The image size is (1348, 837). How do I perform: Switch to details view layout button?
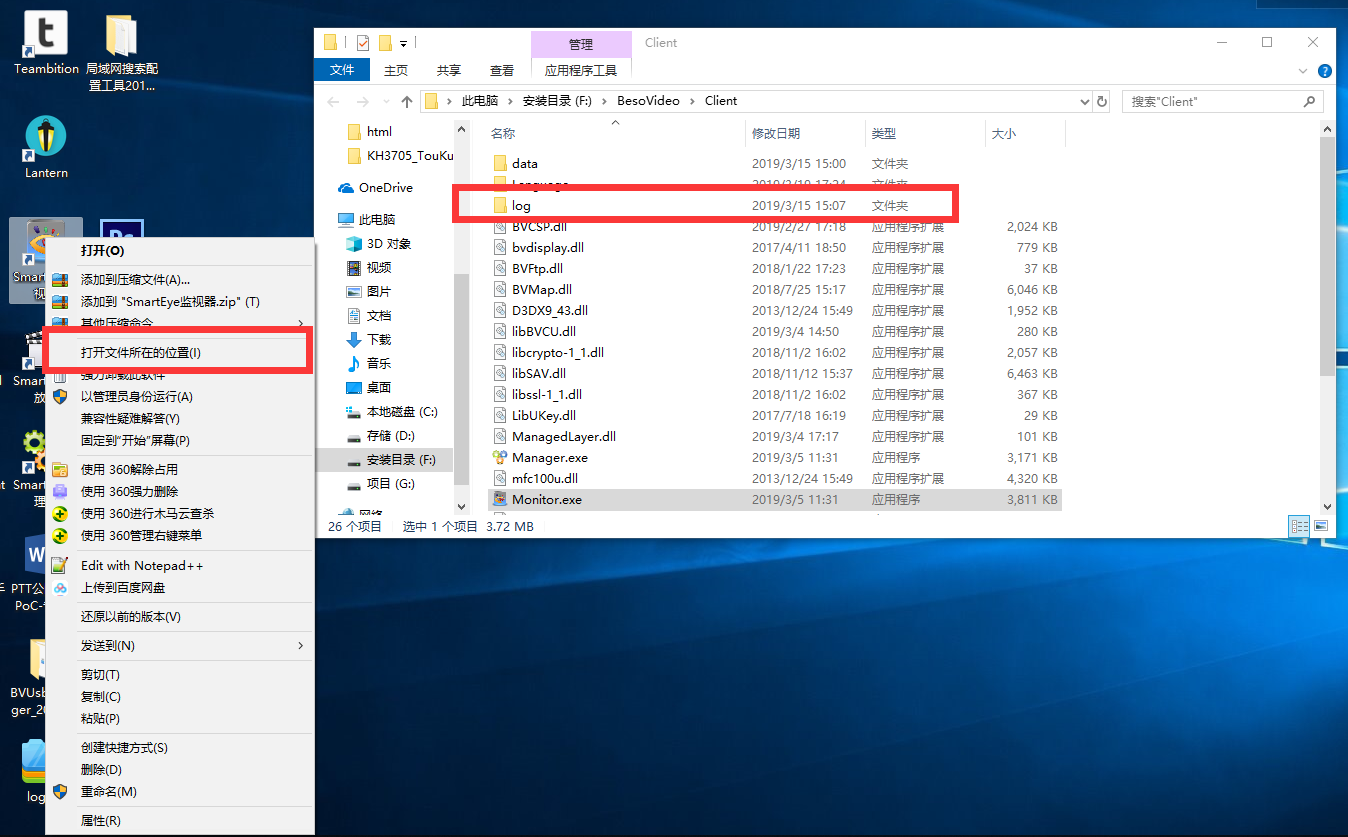[1300, 526]
